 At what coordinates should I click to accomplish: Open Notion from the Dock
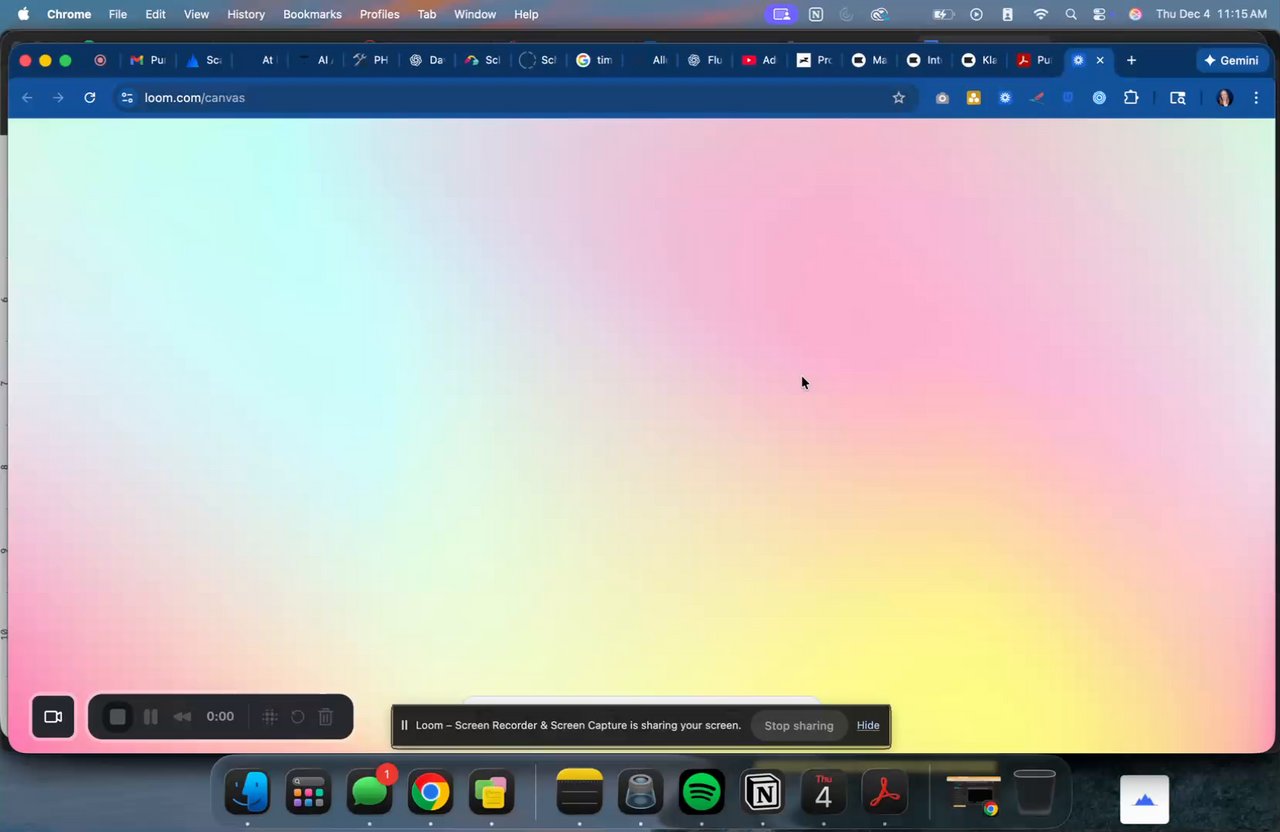[763, 794]
